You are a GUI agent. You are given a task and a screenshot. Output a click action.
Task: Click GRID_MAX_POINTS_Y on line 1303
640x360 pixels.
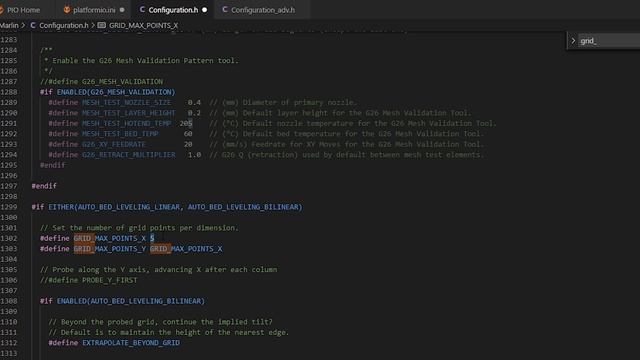pos(109,249)
